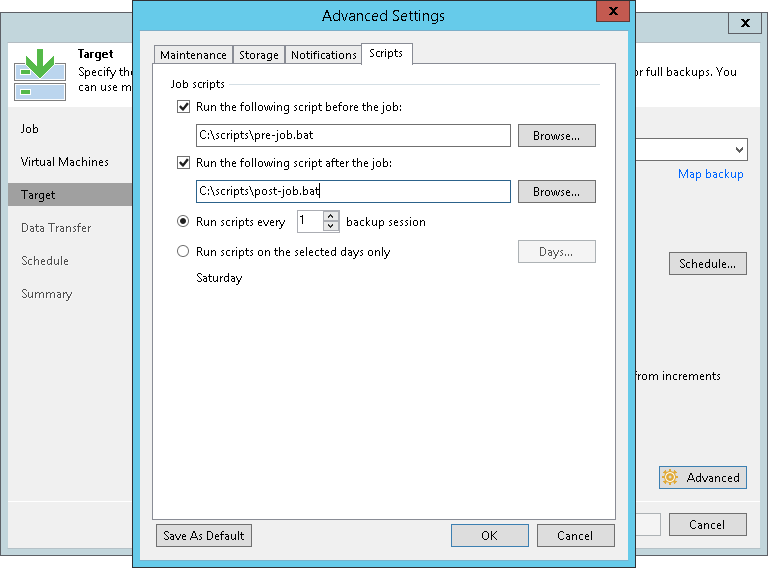The height and width of the screenshot is (568, 768).
Task: Click the gear icon on the Advanced button
Action: pyautogui.click(x=670, y=477)
